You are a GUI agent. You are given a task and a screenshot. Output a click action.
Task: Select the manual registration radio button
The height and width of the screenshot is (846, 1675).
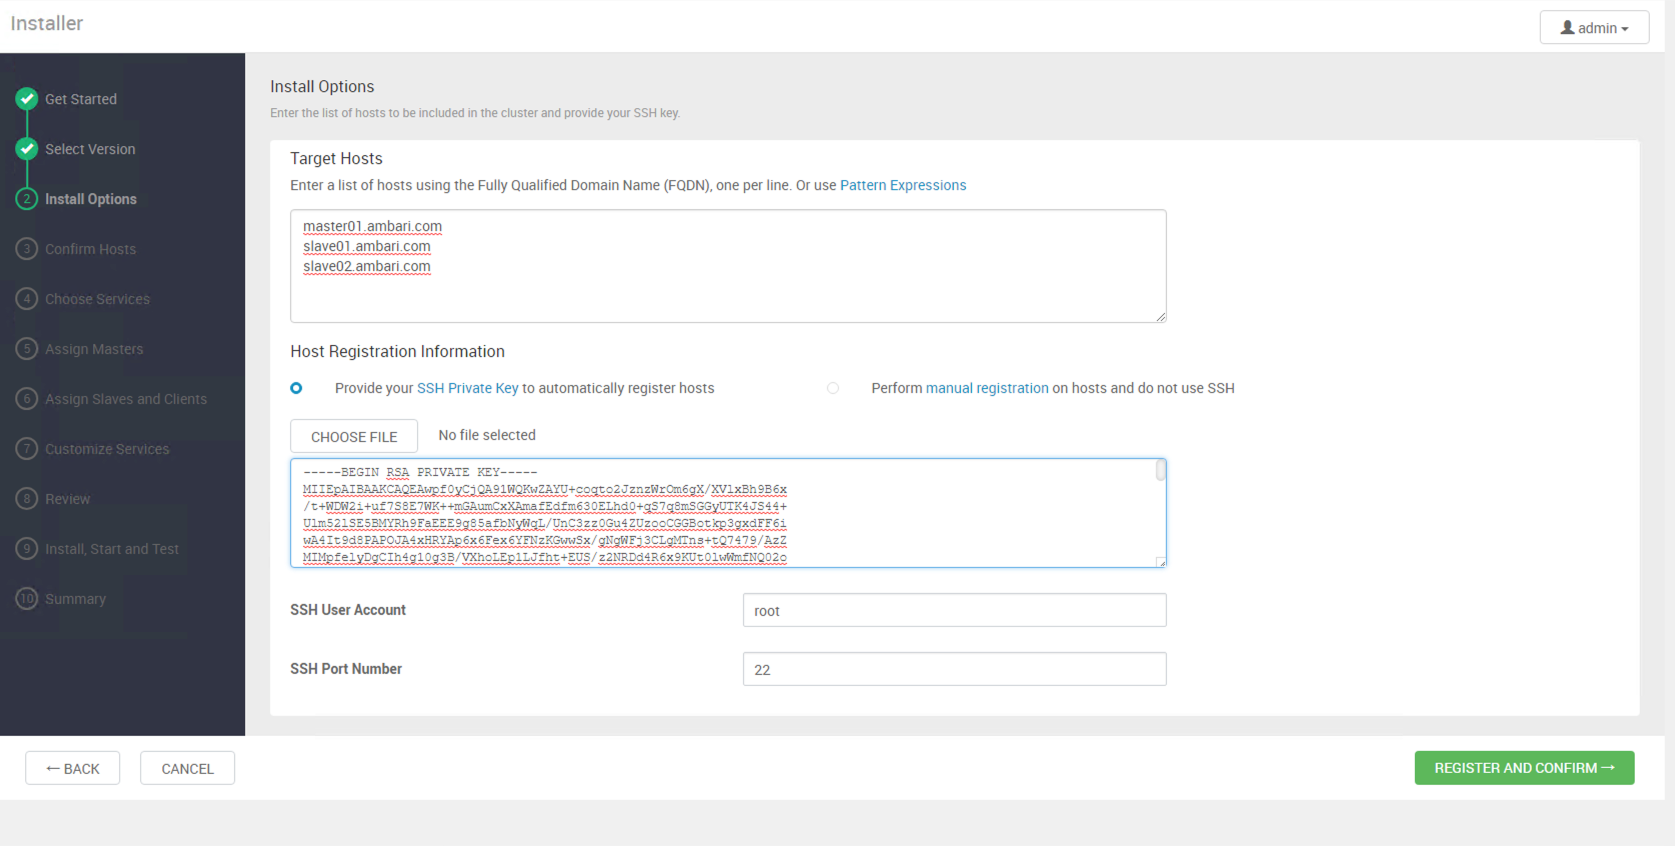pyautogui.click(x=833, y=388)
